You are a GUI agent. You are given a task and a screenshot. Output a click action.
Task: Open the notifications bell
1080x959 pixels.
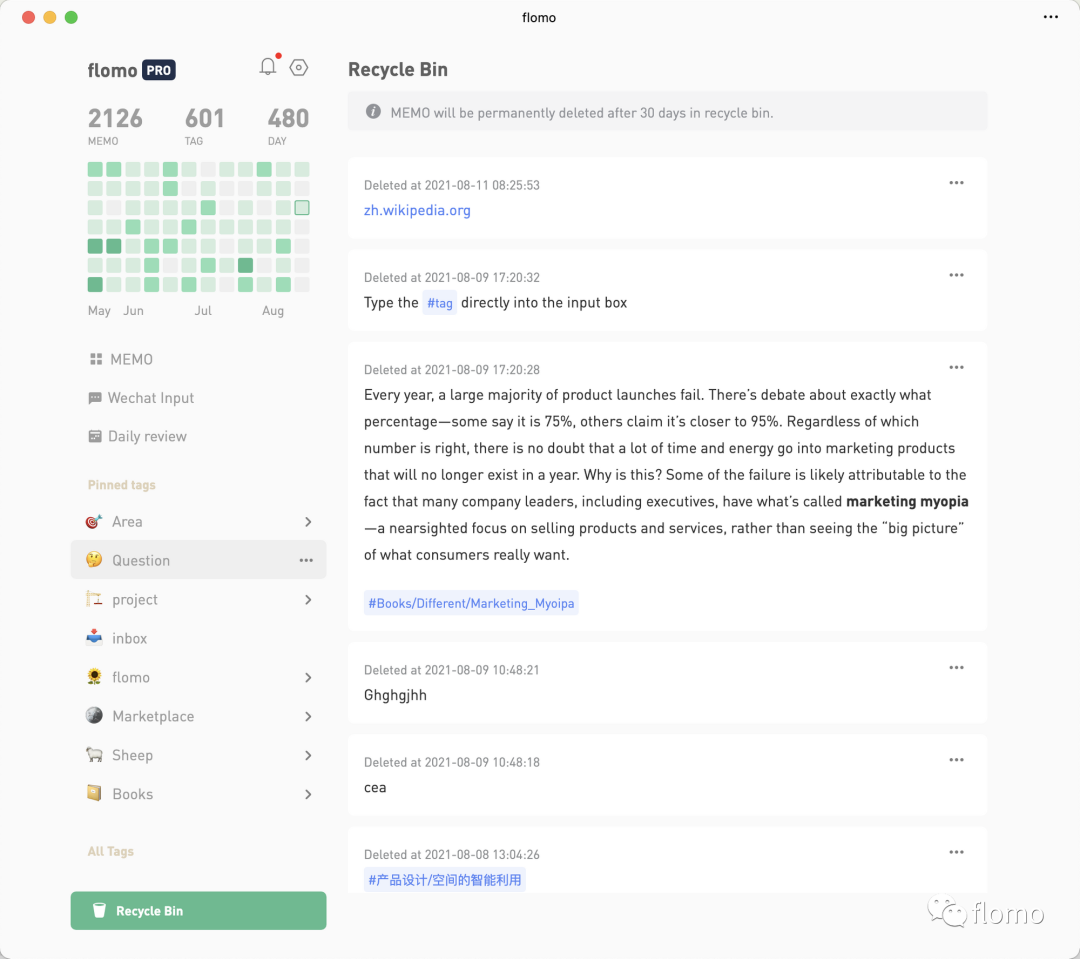(x=268, y=67)
